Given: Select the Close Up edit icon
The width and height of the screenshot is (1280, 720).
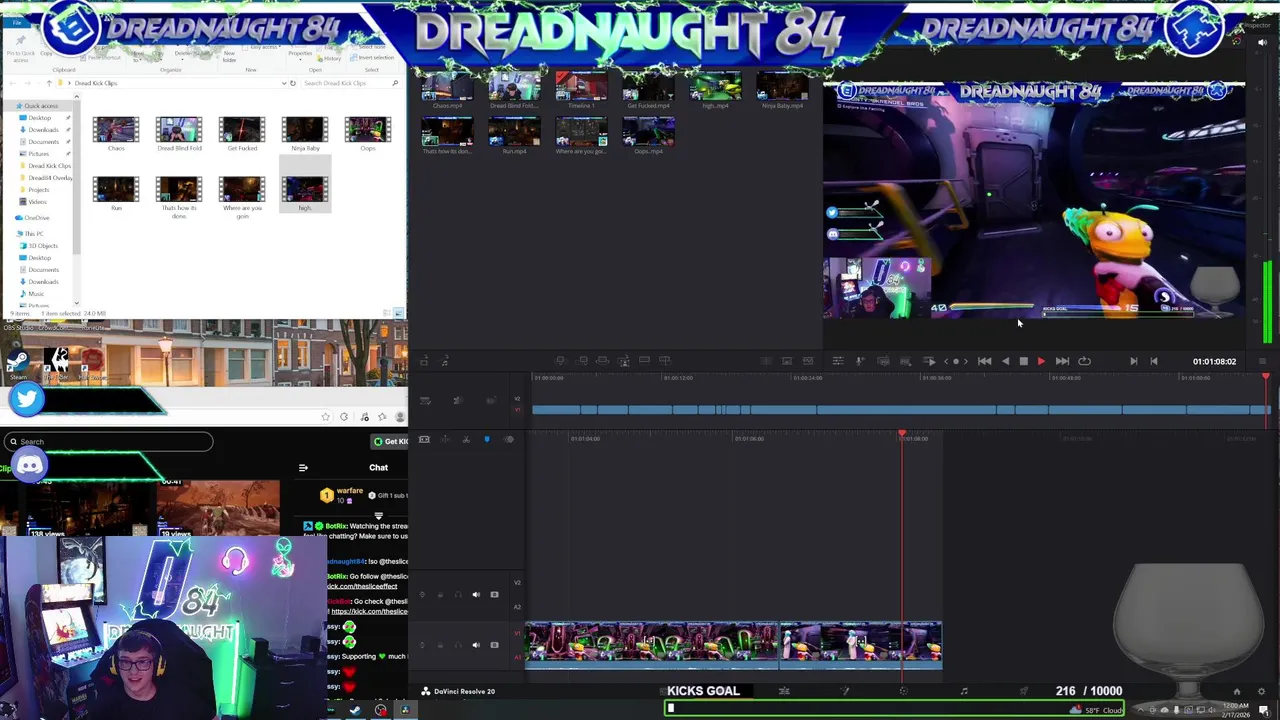Looking at the screenshot, I should (x=623, y=360).
